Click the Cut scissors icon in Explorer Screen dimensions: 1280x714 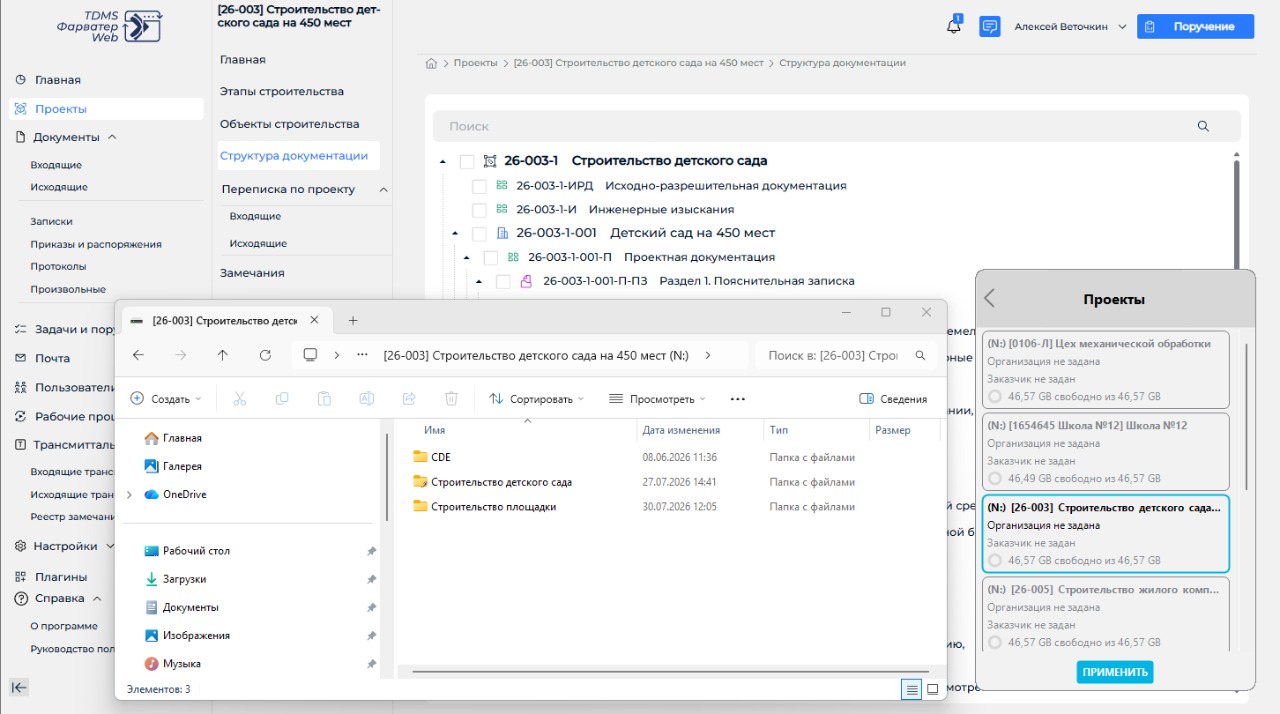click(239, 398)
